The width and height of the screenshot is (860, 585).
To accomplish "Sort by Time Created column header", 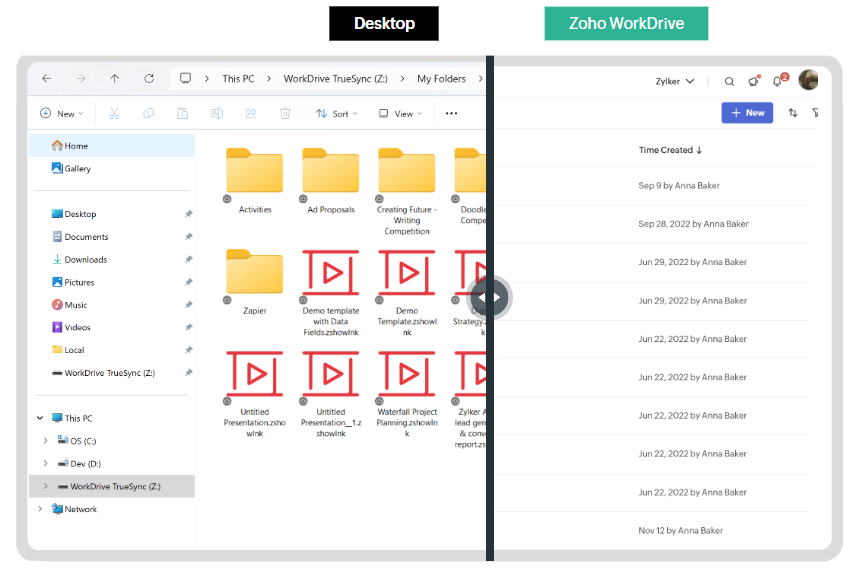I will point(670,150).
